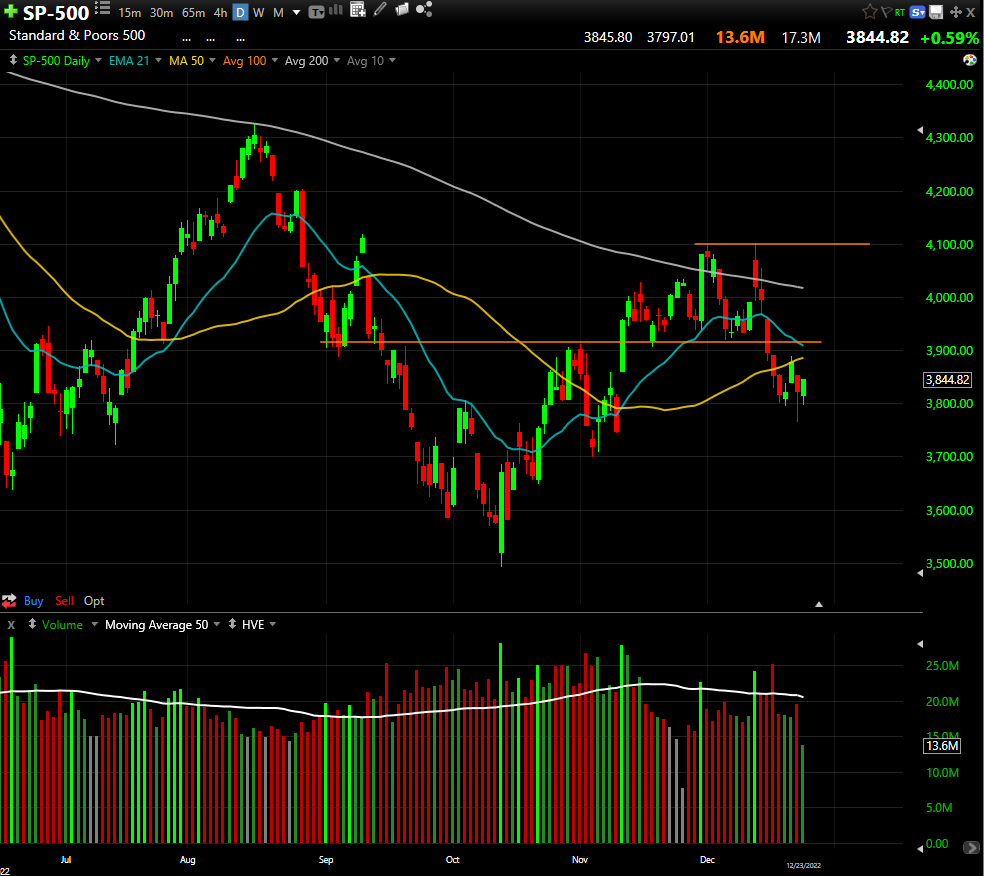984x876 pixels.
Task: Open Avg 100 dropdown arrow
Action: pos(275,61)
